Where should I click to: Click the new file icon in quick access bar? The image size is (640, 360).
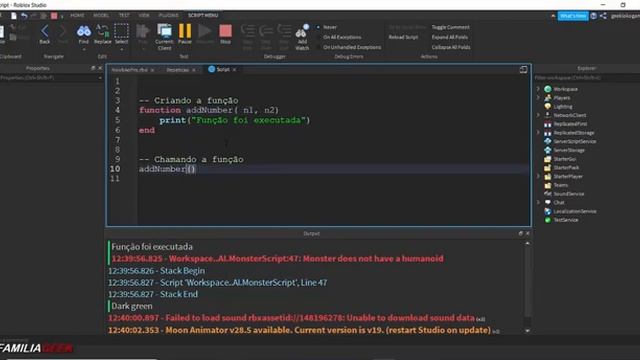click(14, 16)
